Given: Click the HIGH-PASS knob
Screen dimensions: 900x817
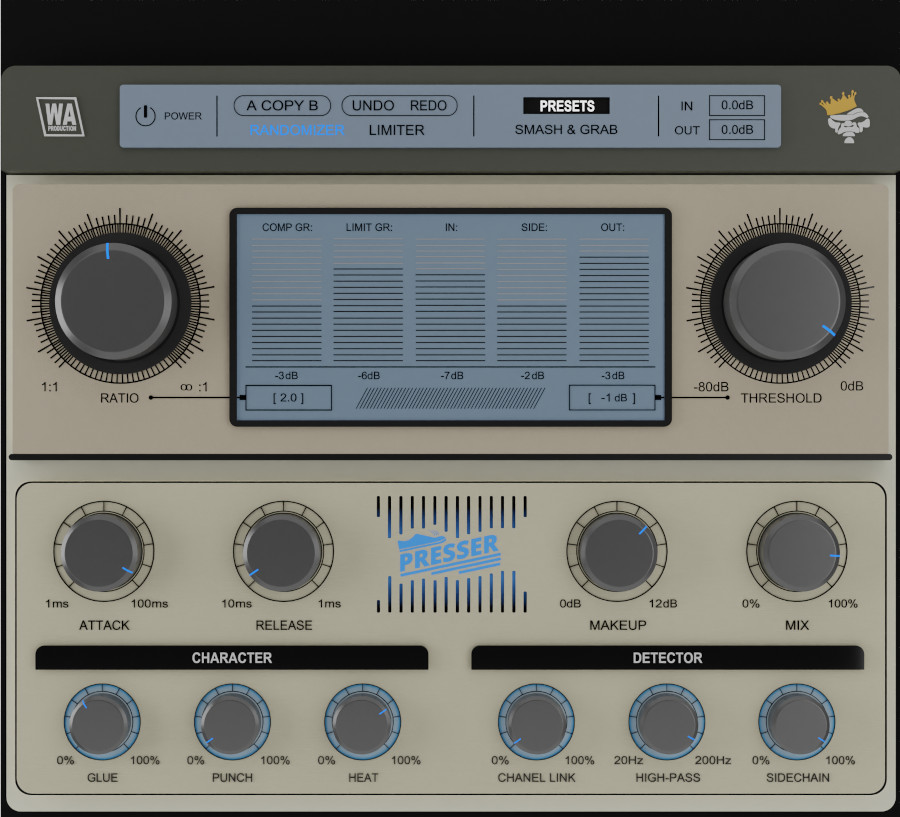Looking at the screenshot, I should tap(667, 721).
